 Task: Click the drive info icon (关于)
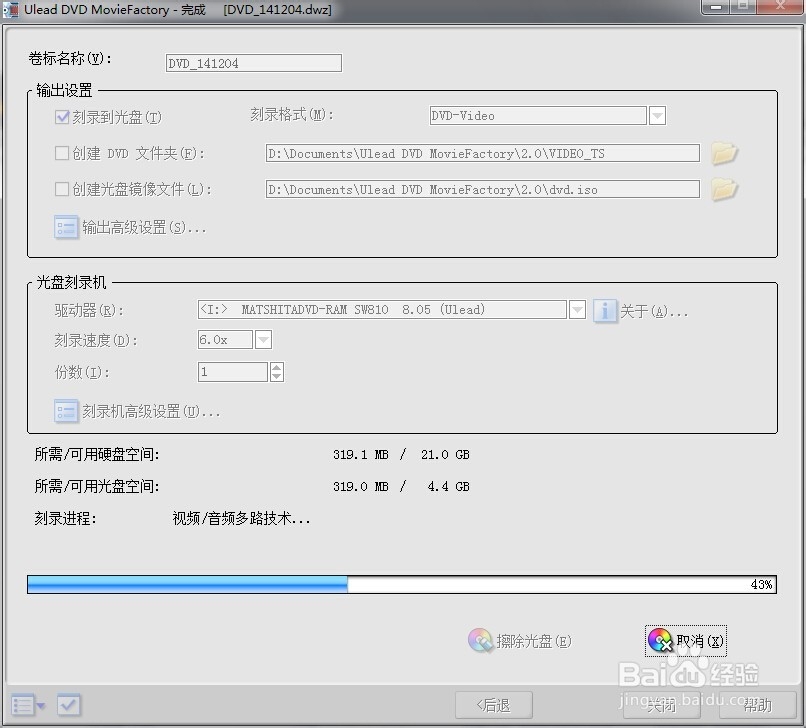604,311
